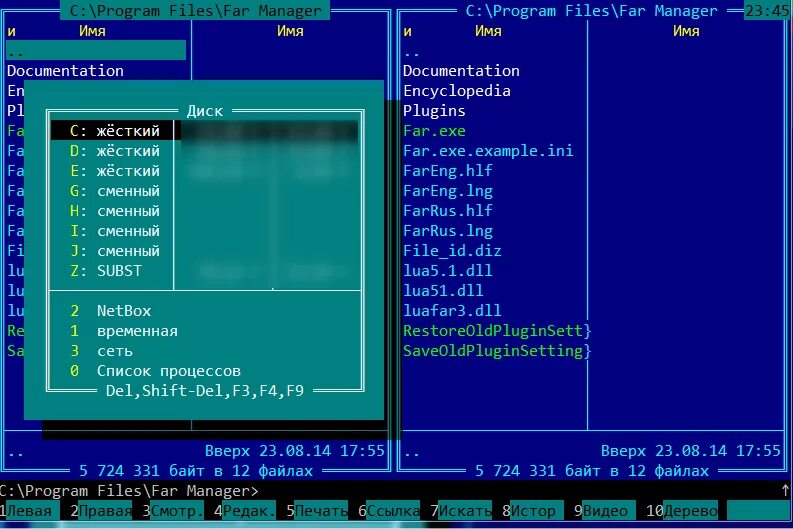Screen dimensions: 793x529
Task: Click the 8 Истор function key button
Action: point(533,510)
